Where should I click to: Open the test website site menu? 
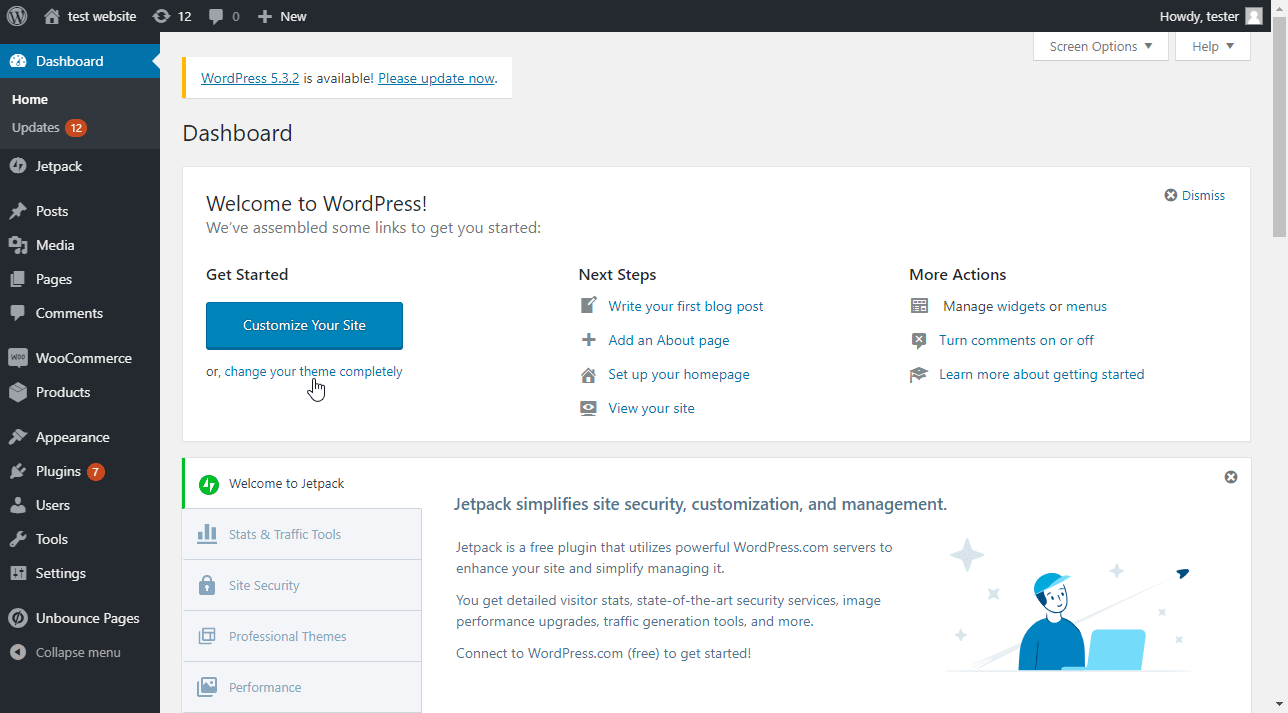pos(90,16)
